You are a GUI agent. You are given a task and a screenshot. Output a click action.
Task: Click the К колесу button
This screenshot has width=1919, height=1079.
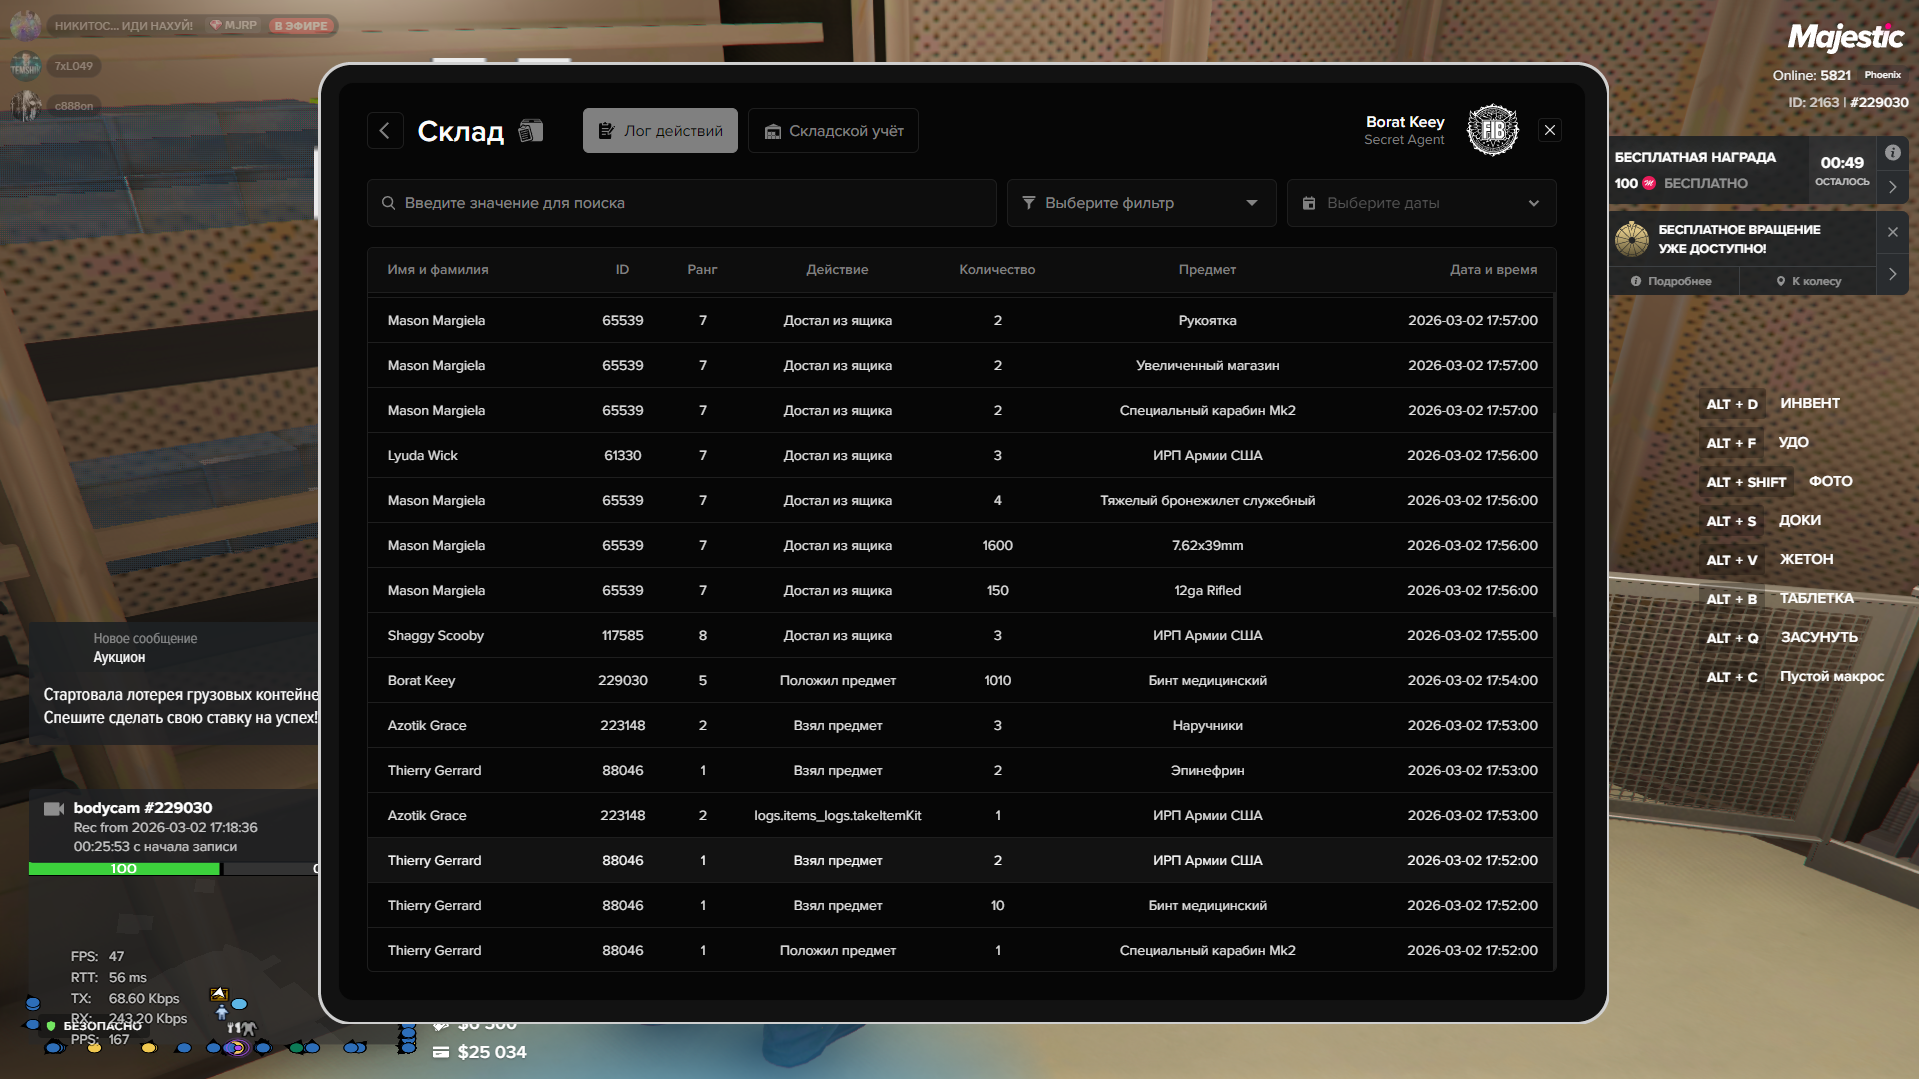pyautogui.click(x=1809, y=281)
